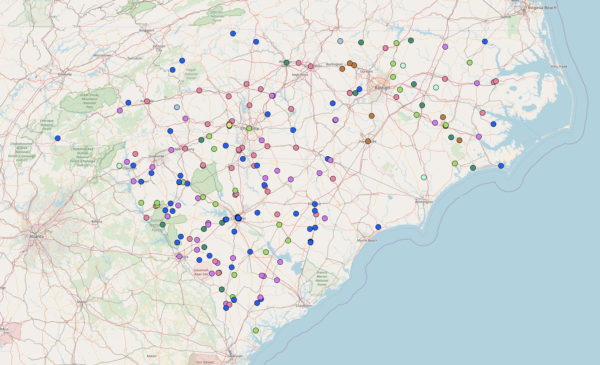Select the grey-blue marker in the western foothills
The width and height of the screenshot is (600, 365).
click(x=177, y=107)
